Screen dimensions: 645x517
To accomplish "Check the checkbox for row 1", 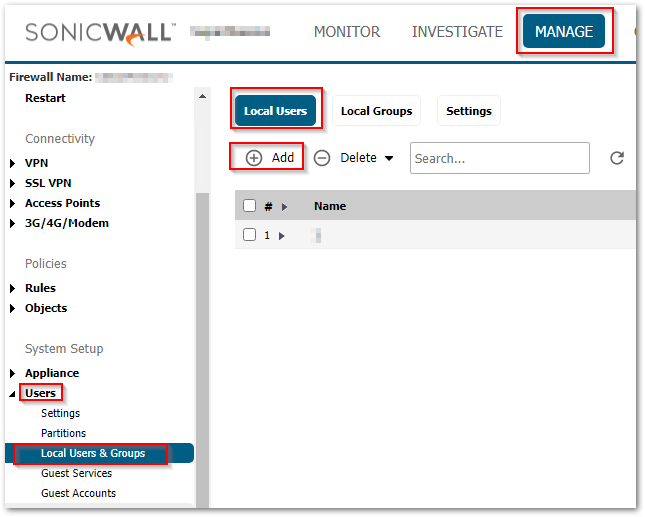I will coord(250,235).
